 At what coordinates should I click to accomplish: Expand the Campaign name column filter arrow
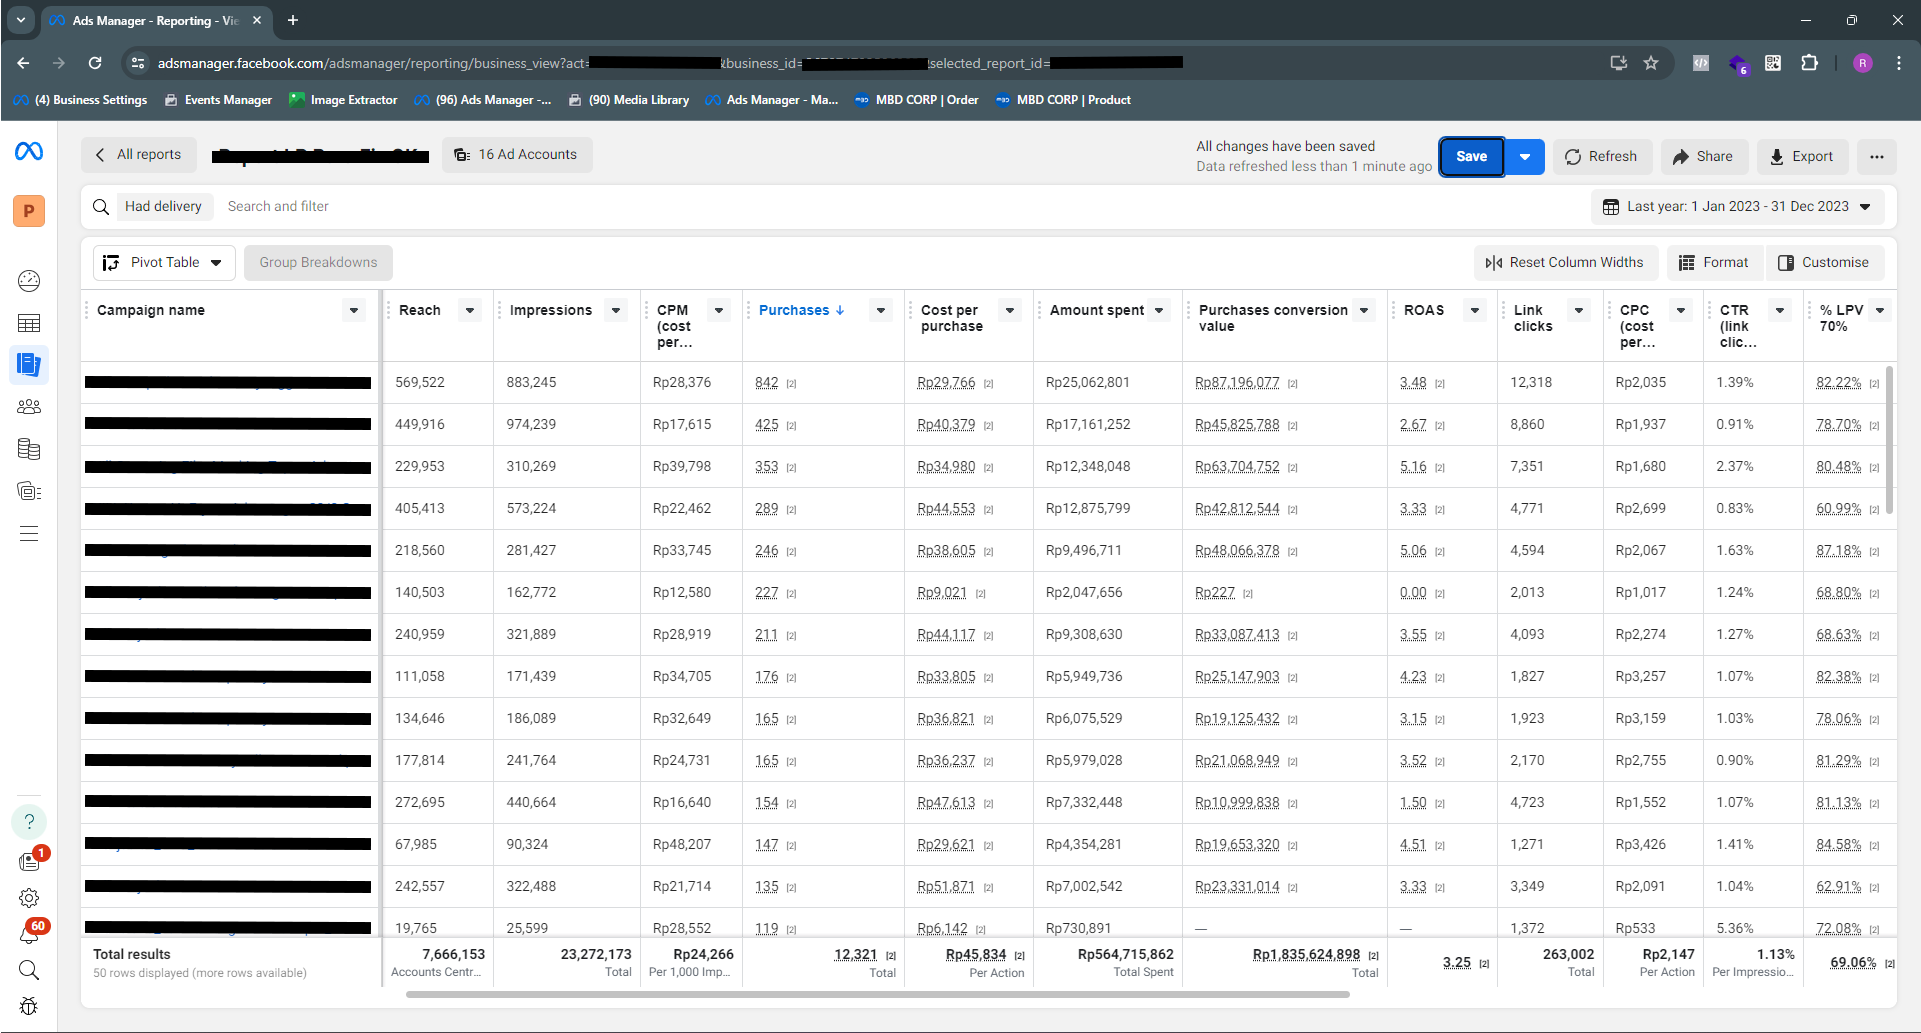(354, 310)
